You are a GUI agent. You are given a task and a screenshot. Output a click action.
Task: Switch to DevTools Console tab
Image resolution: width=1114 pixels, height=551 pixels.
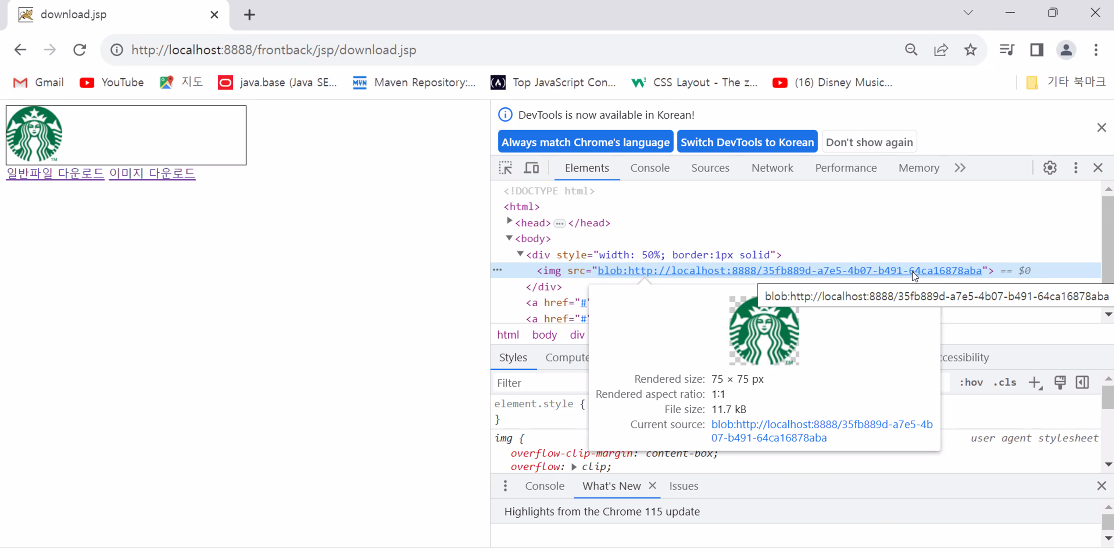pyautogui.click(x=650, y=168)
